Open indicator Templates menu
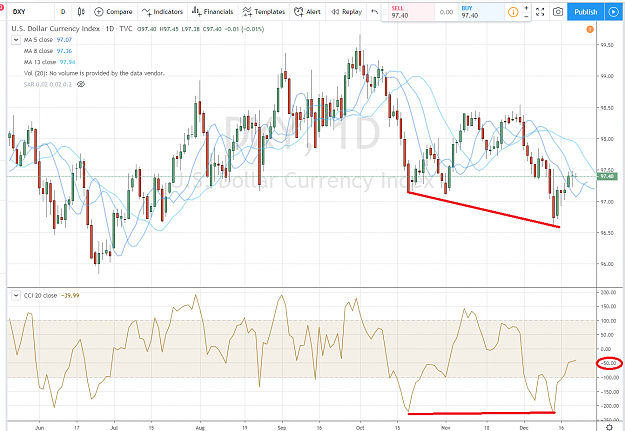Image resolution: width=625 pixels, height=431 pixels. [x=264, y=12]
